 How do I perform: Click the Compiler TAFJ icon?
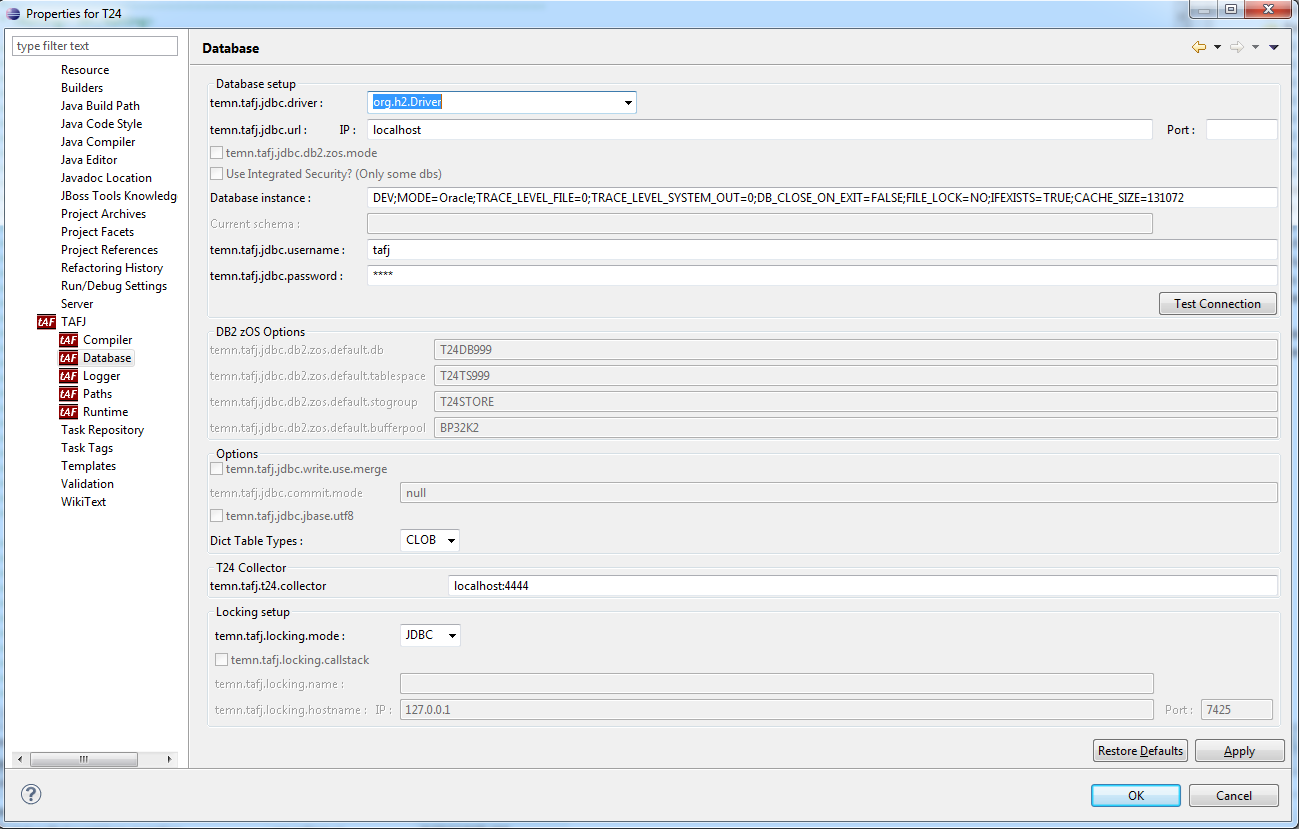coord(68,340)
